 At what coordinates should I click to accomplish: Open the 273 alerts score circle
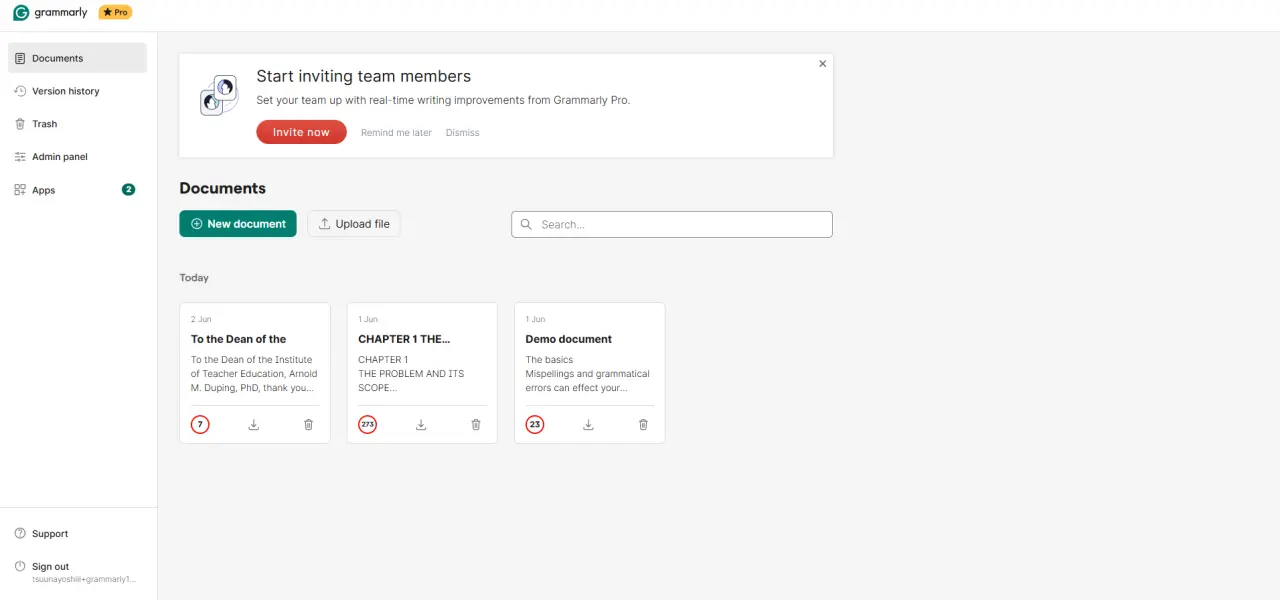click(368, 425)
